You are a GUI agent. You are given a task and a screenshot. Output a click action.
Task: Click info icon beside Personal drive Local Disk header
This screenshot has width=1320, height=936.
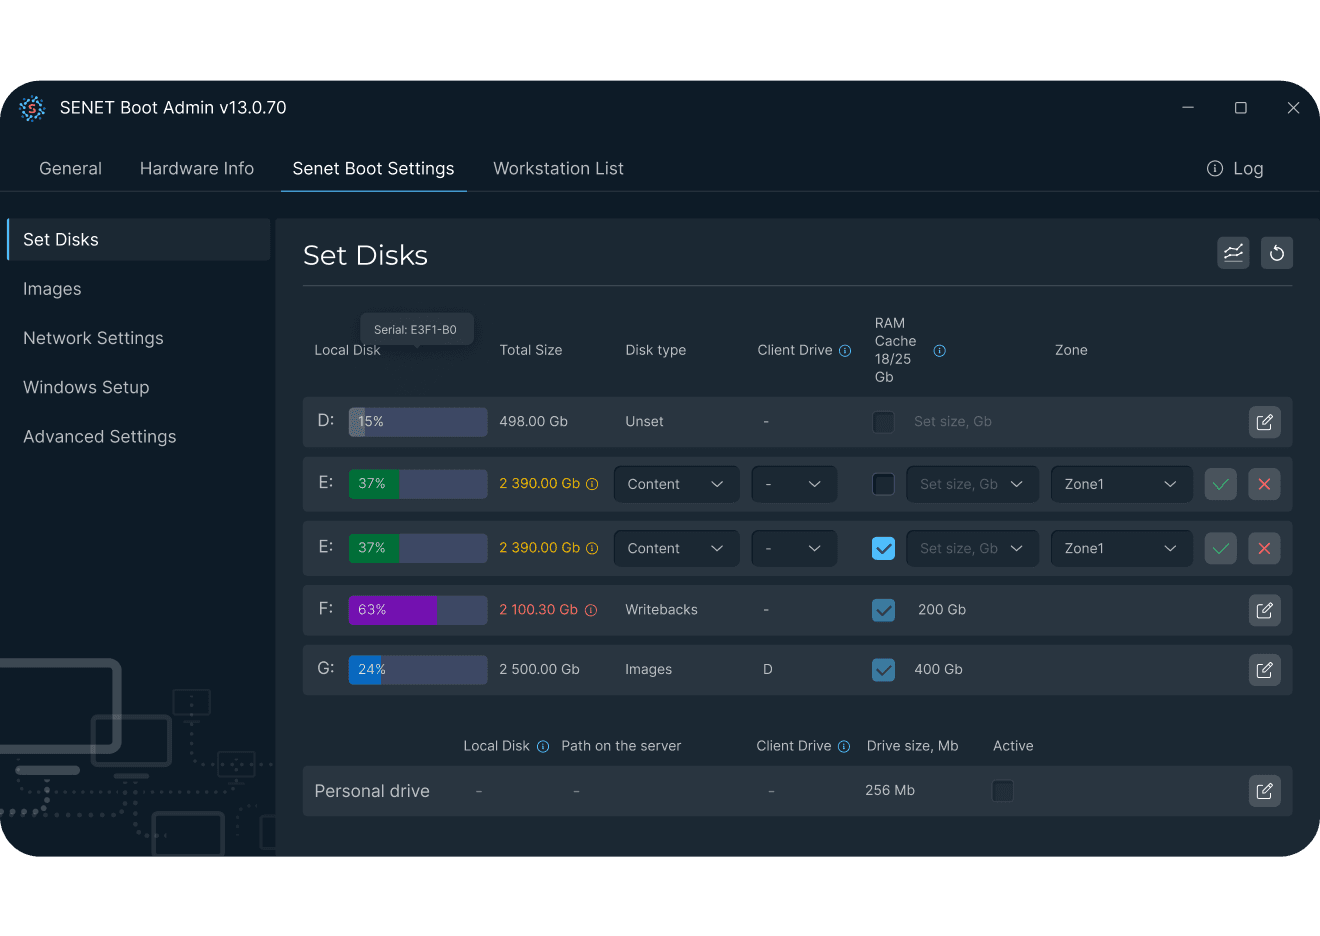pyautogui.click(x=543, y=746)
